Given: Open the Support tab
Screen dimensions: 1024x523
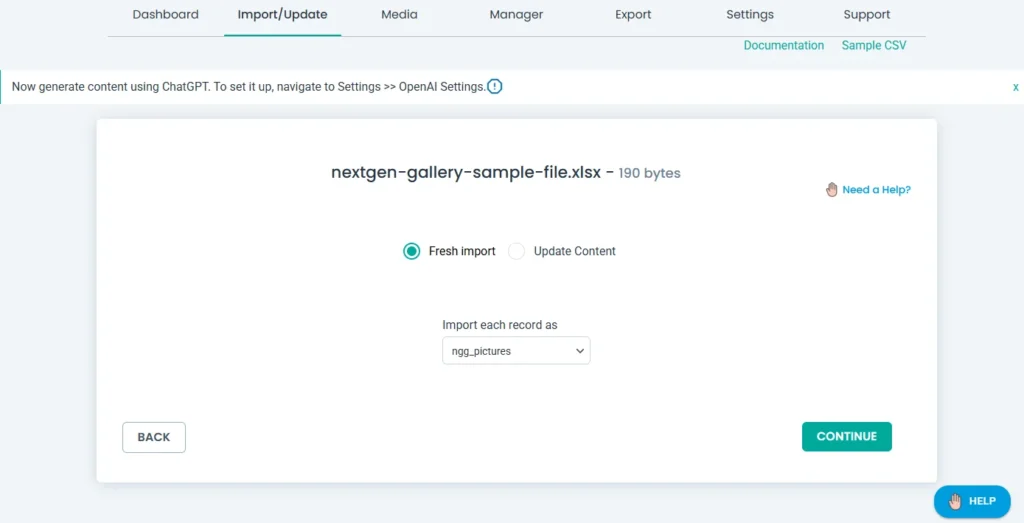Looking at the screenshot, I should (866, 15).
